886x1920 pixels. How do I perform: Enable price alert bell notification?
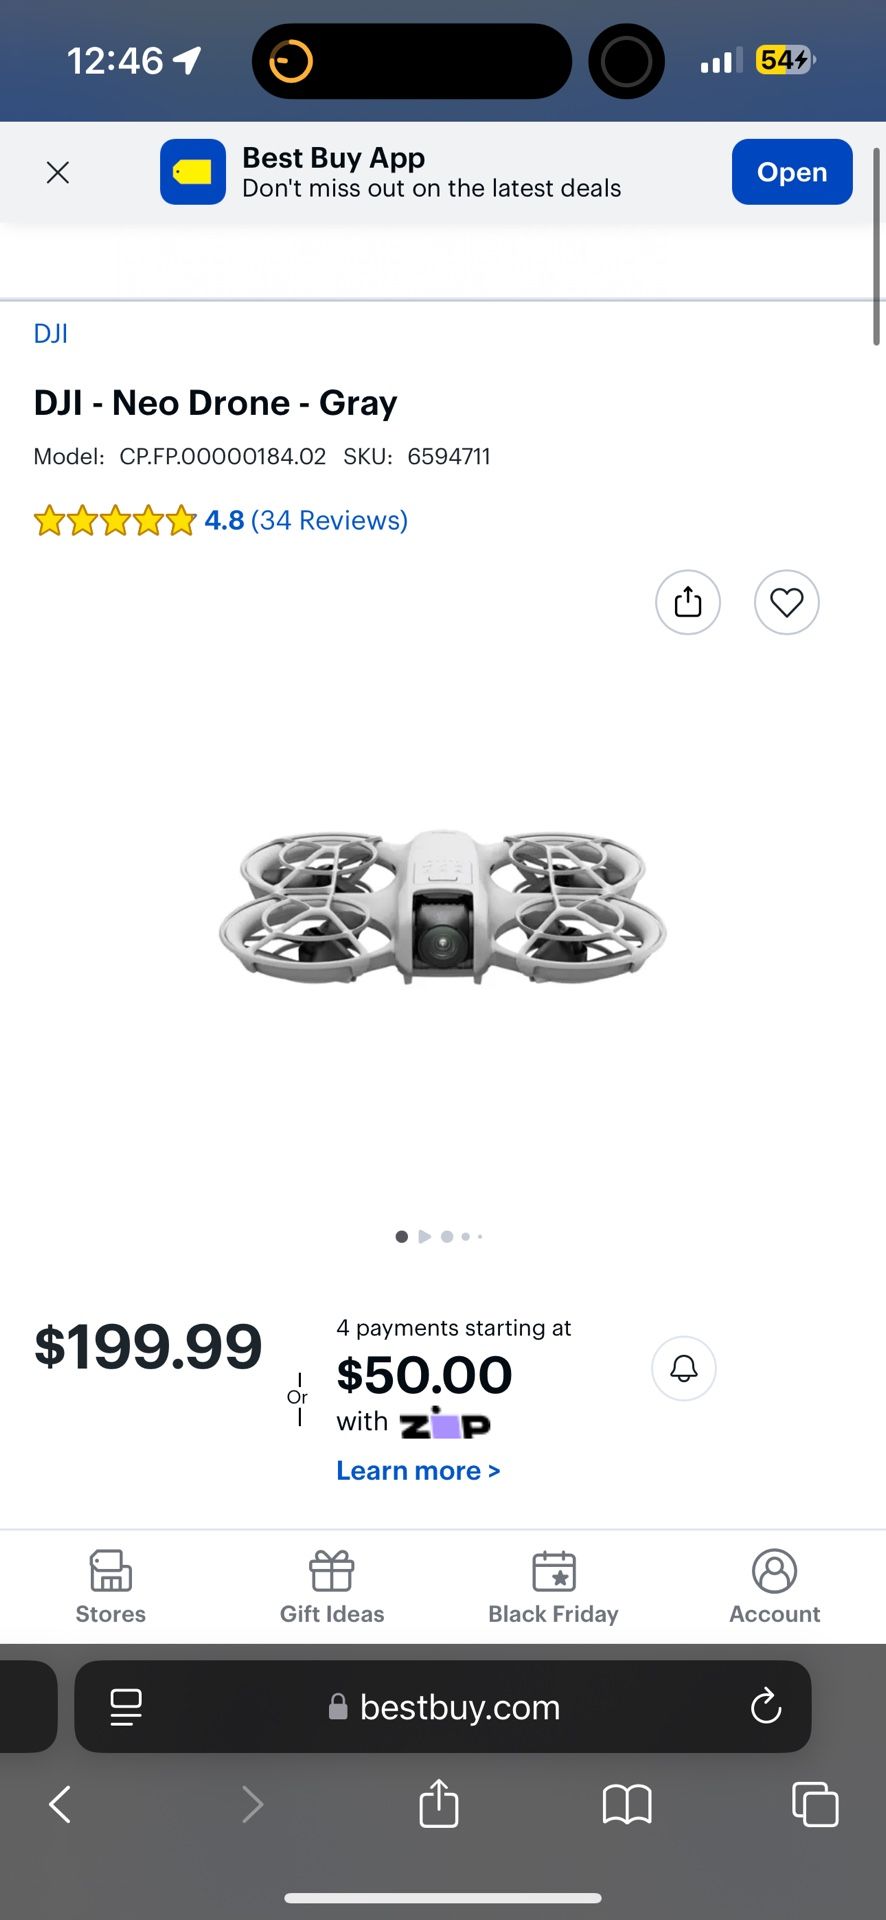click(x=684, y=1368)
